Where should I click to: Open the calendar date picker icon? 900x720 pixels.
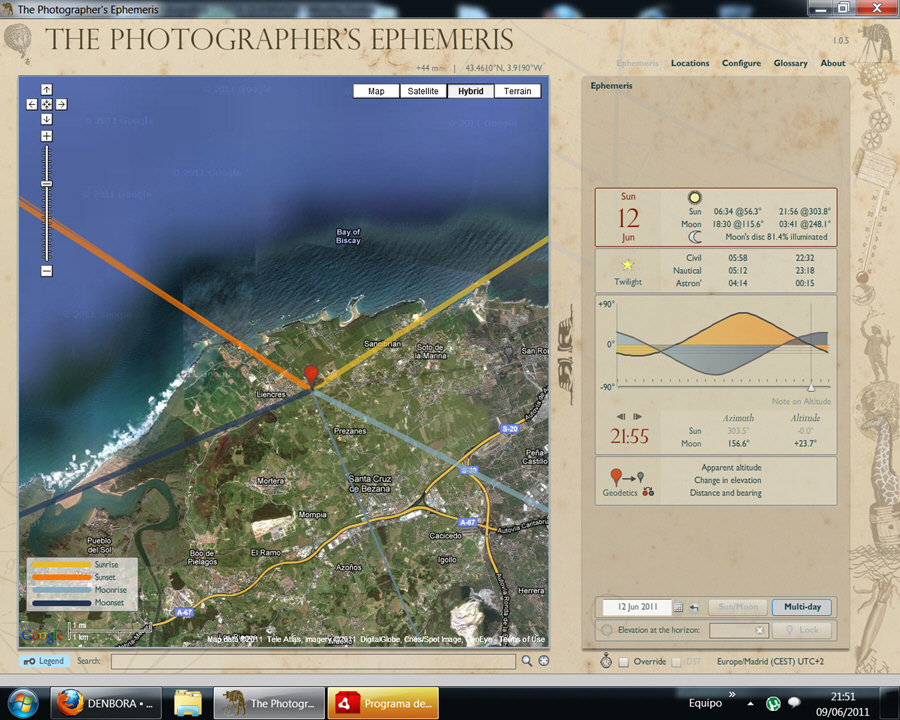coord(678,607)
